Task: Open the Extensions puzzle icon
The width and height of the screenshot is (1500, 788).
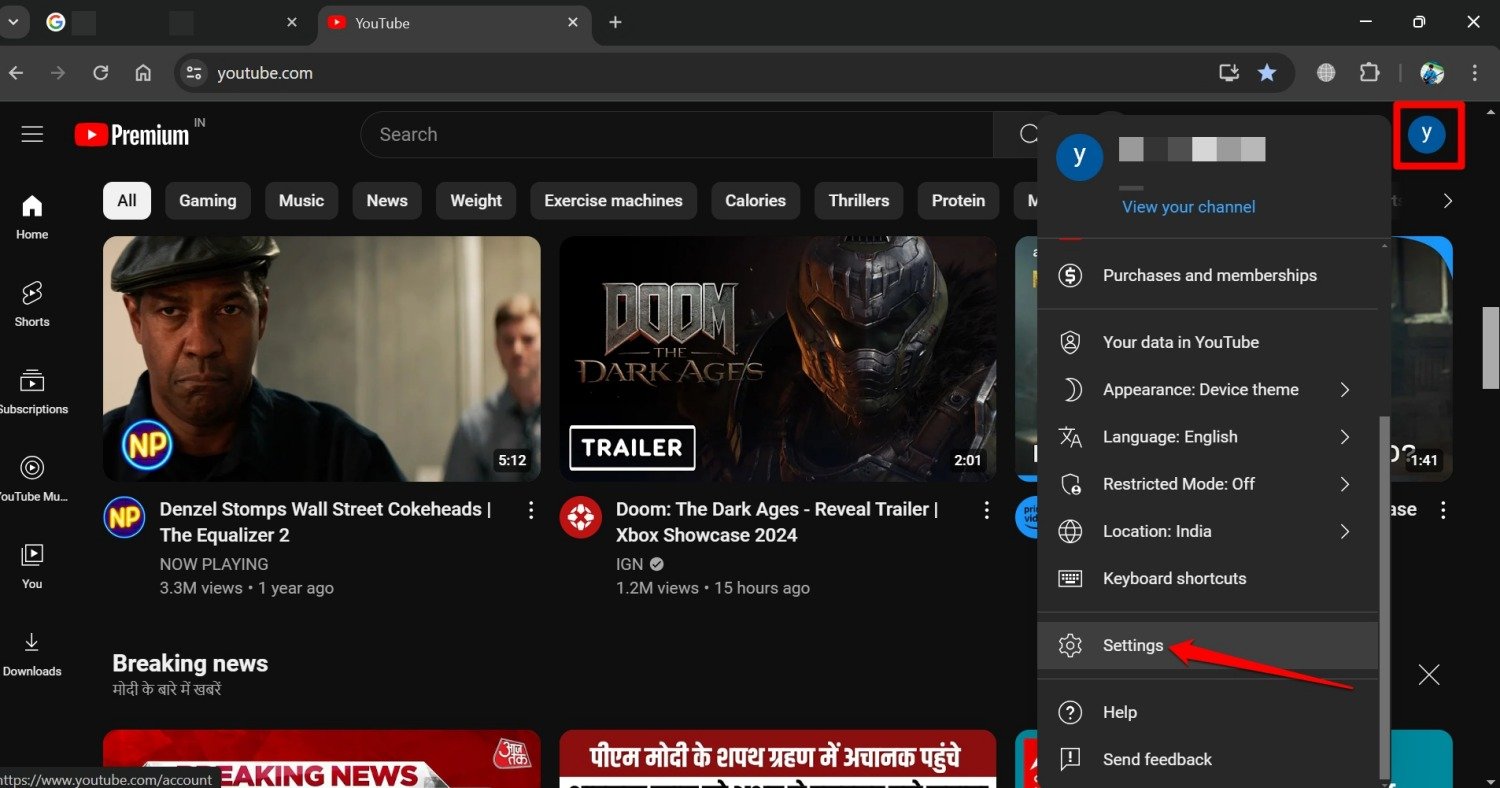Action: (1369, 73)
